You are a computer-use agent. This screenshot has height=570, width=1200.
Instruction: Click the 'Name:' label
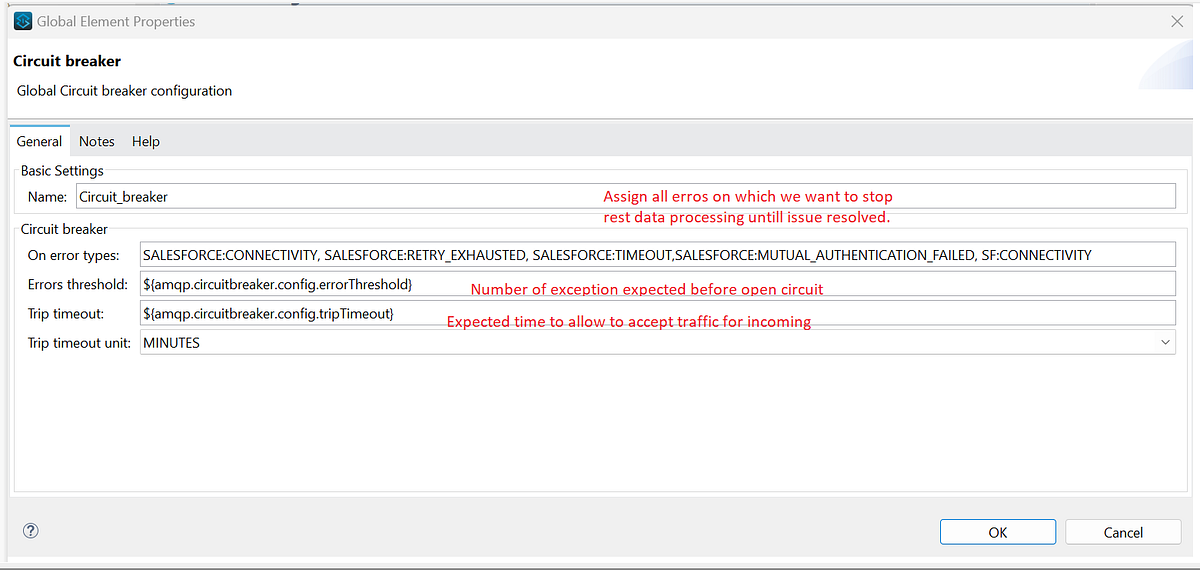pos(47,197)
